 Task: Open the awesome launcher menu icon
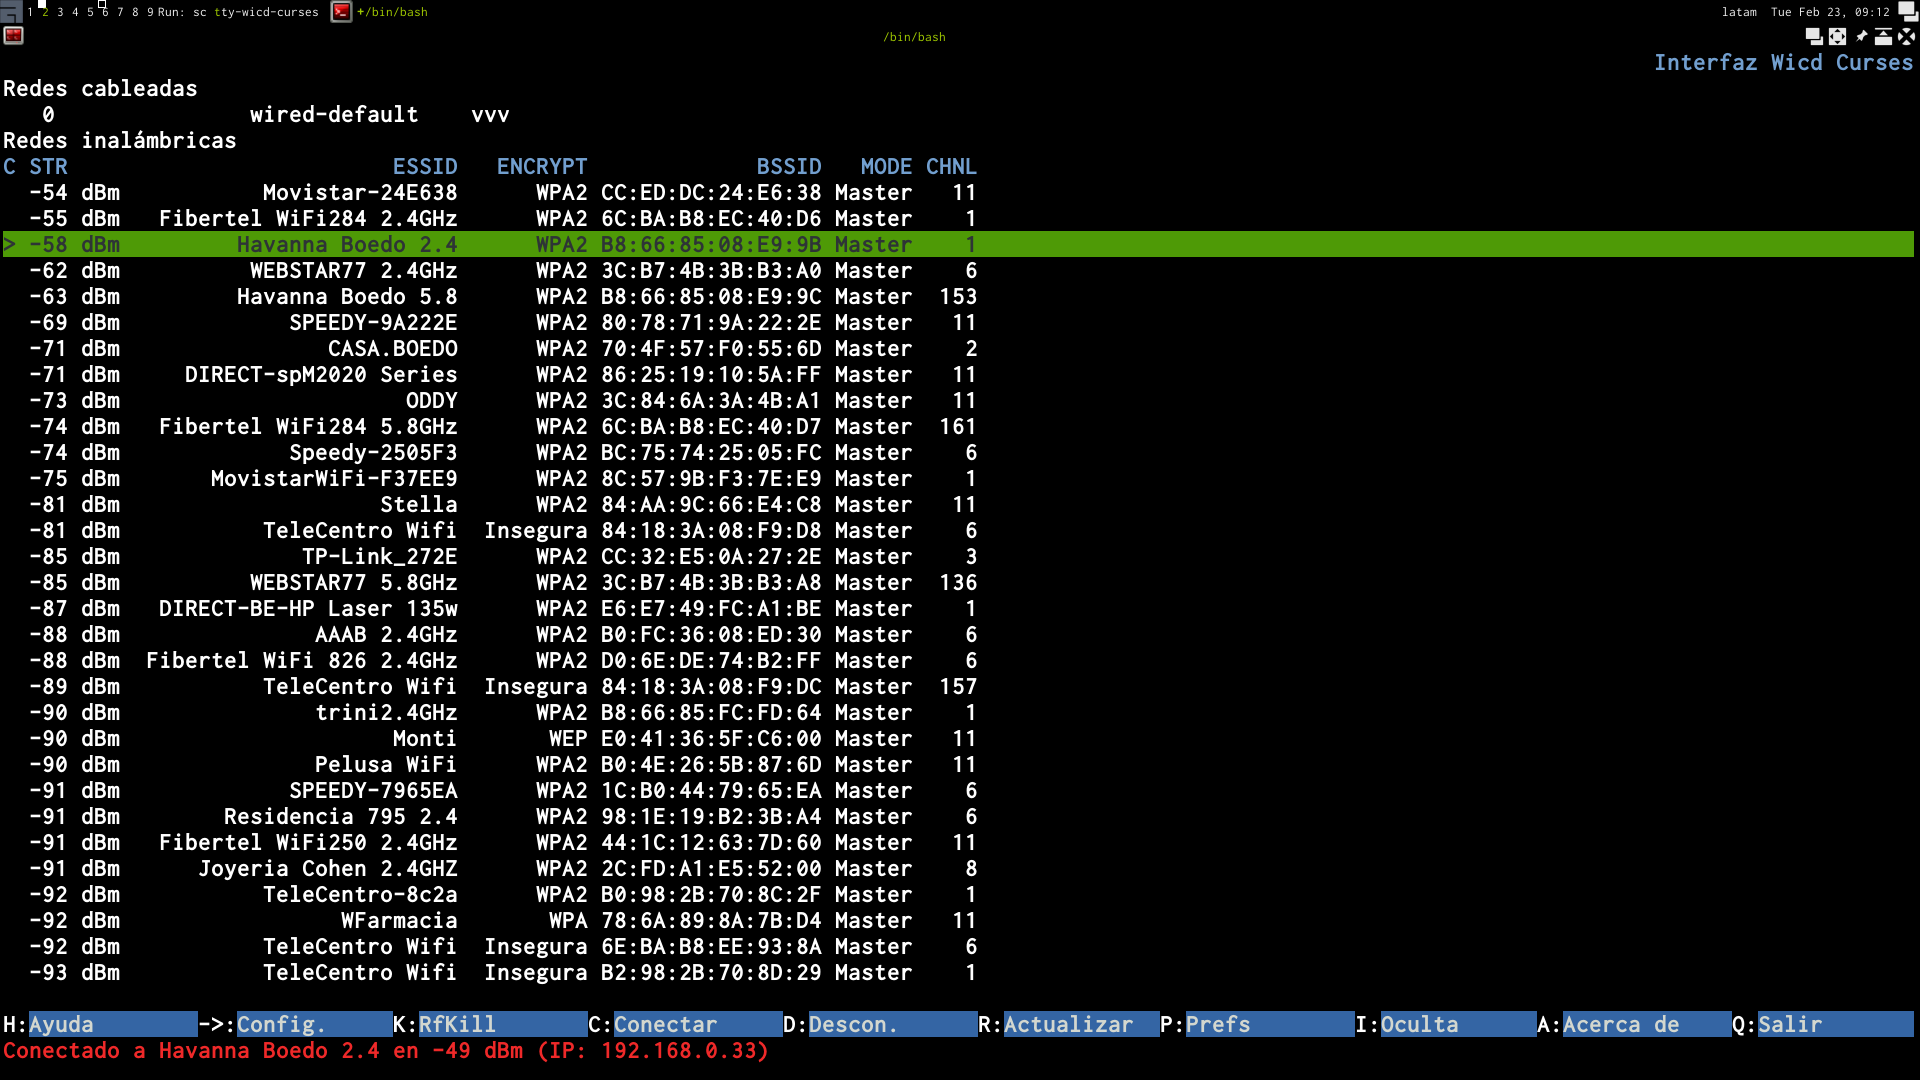point(11,11)
